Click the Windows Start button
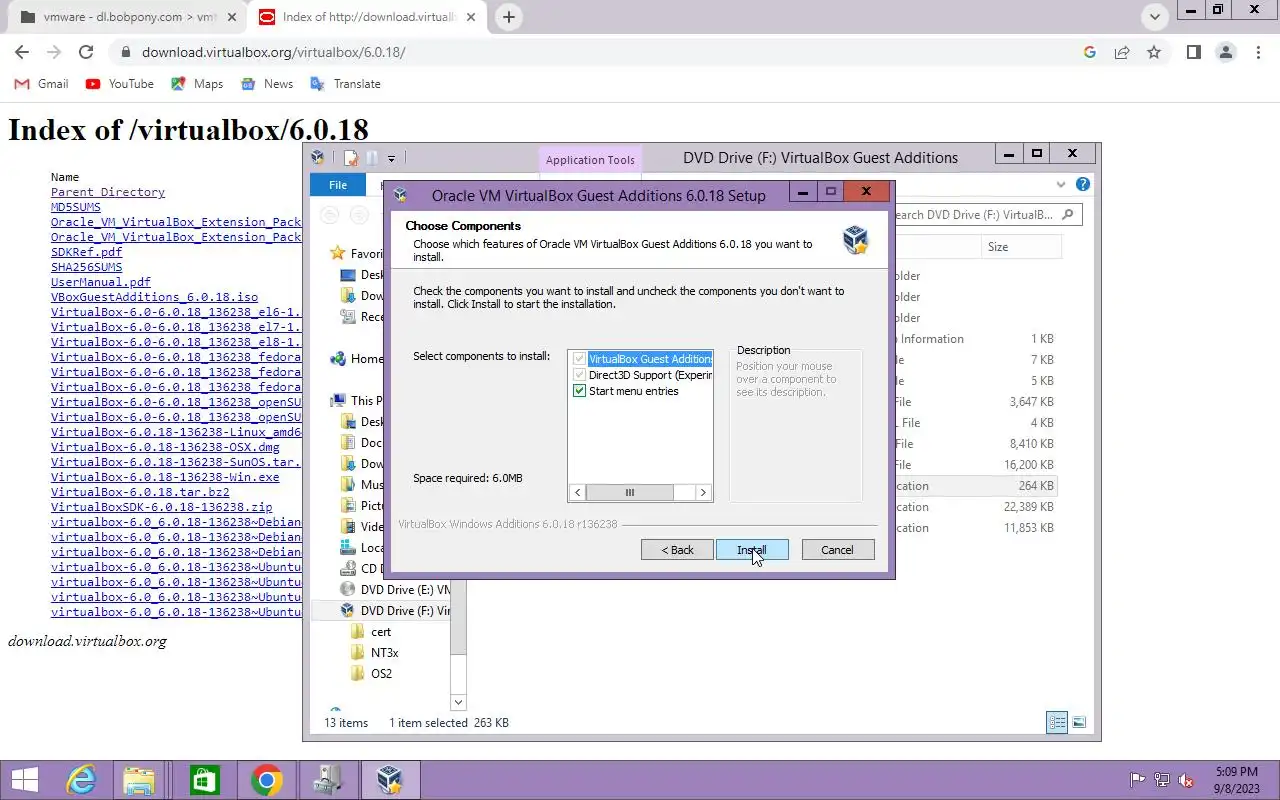 pyautogui.click(x=24, y=780)
